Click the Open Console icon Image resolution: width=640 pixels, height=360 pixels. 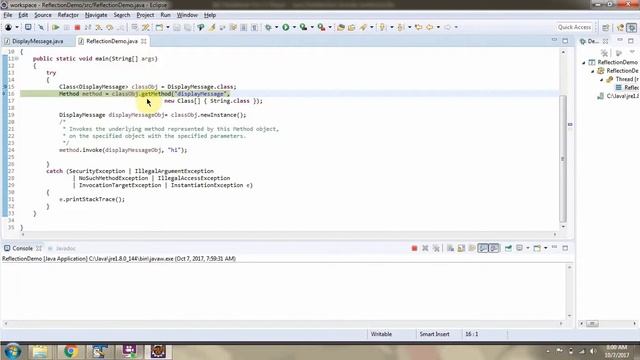click(x=537, y=248)
